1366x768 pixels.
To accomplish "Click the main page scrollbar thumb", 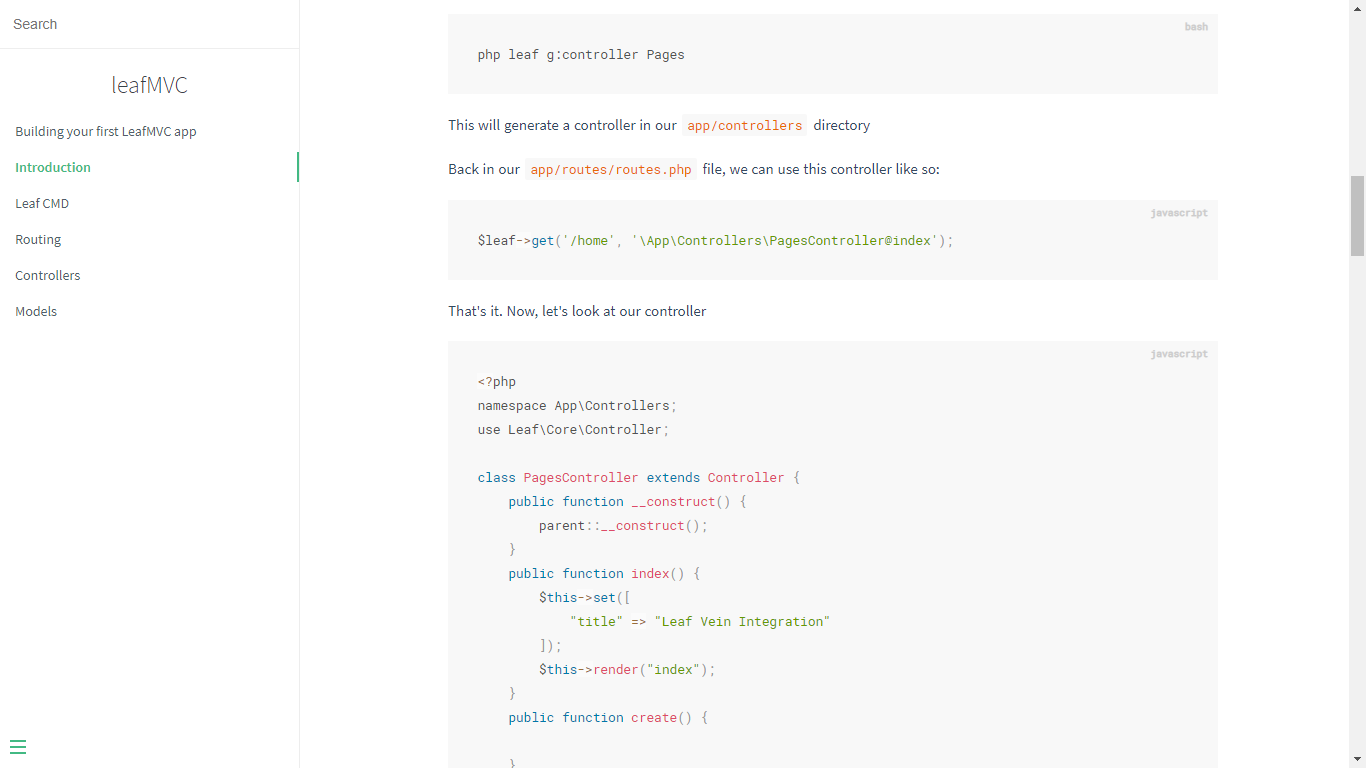I will tap(1358, 217).
